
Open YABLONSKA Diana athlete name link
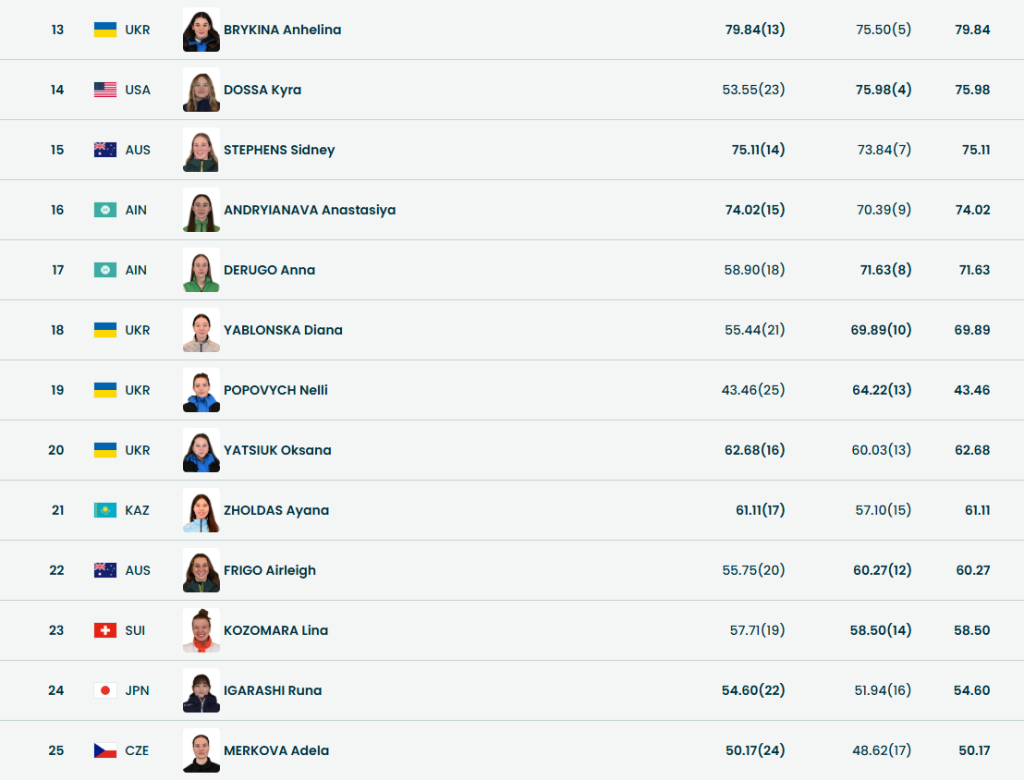(283, 330)
